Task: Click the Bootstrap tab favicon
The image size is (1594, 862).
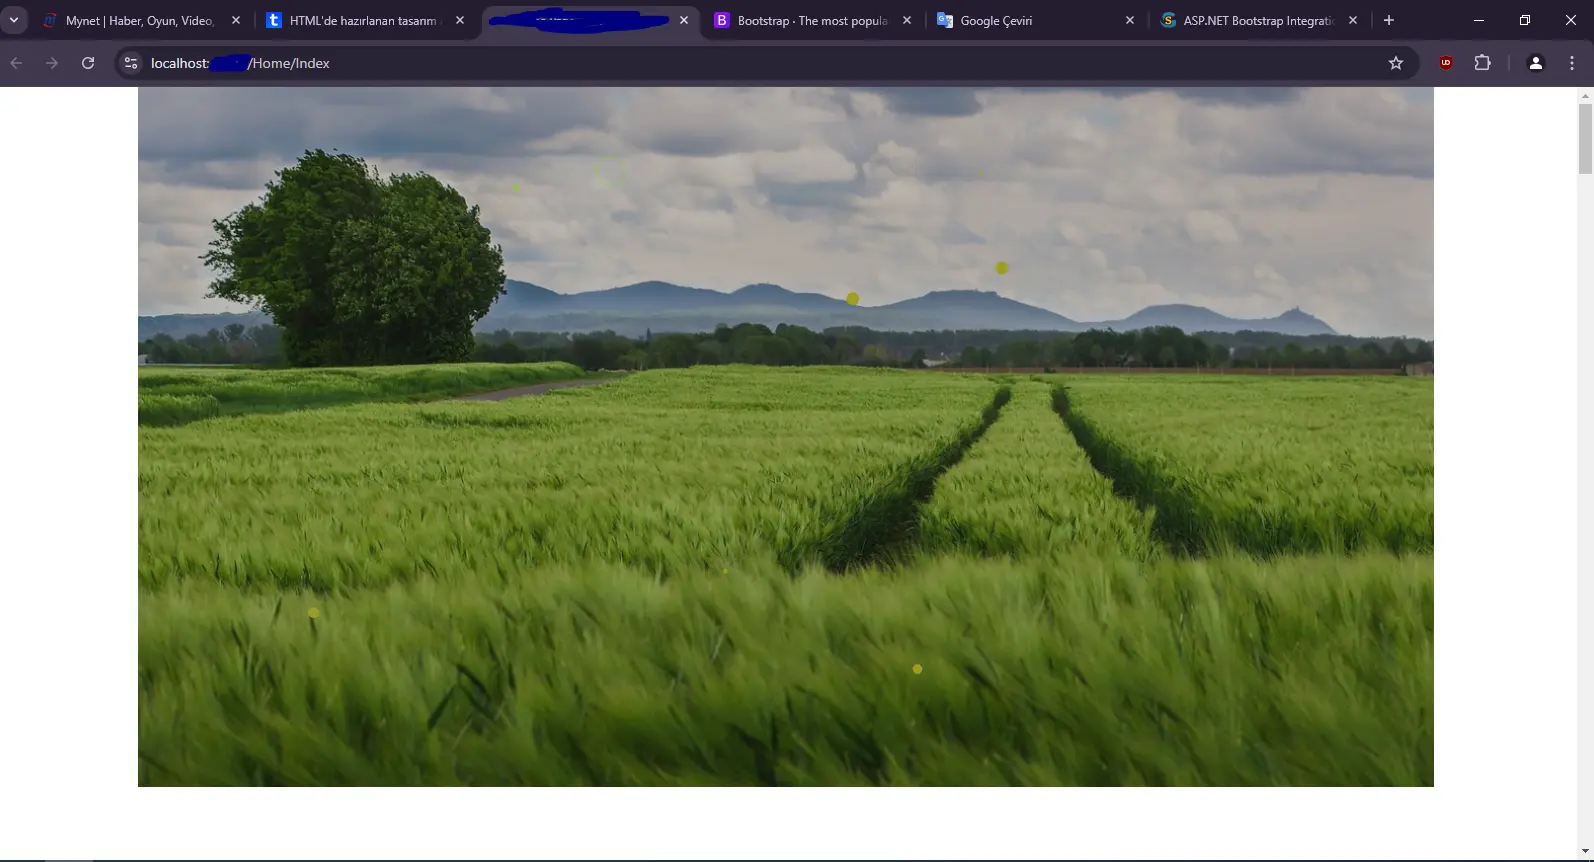Action: (721, 20)
